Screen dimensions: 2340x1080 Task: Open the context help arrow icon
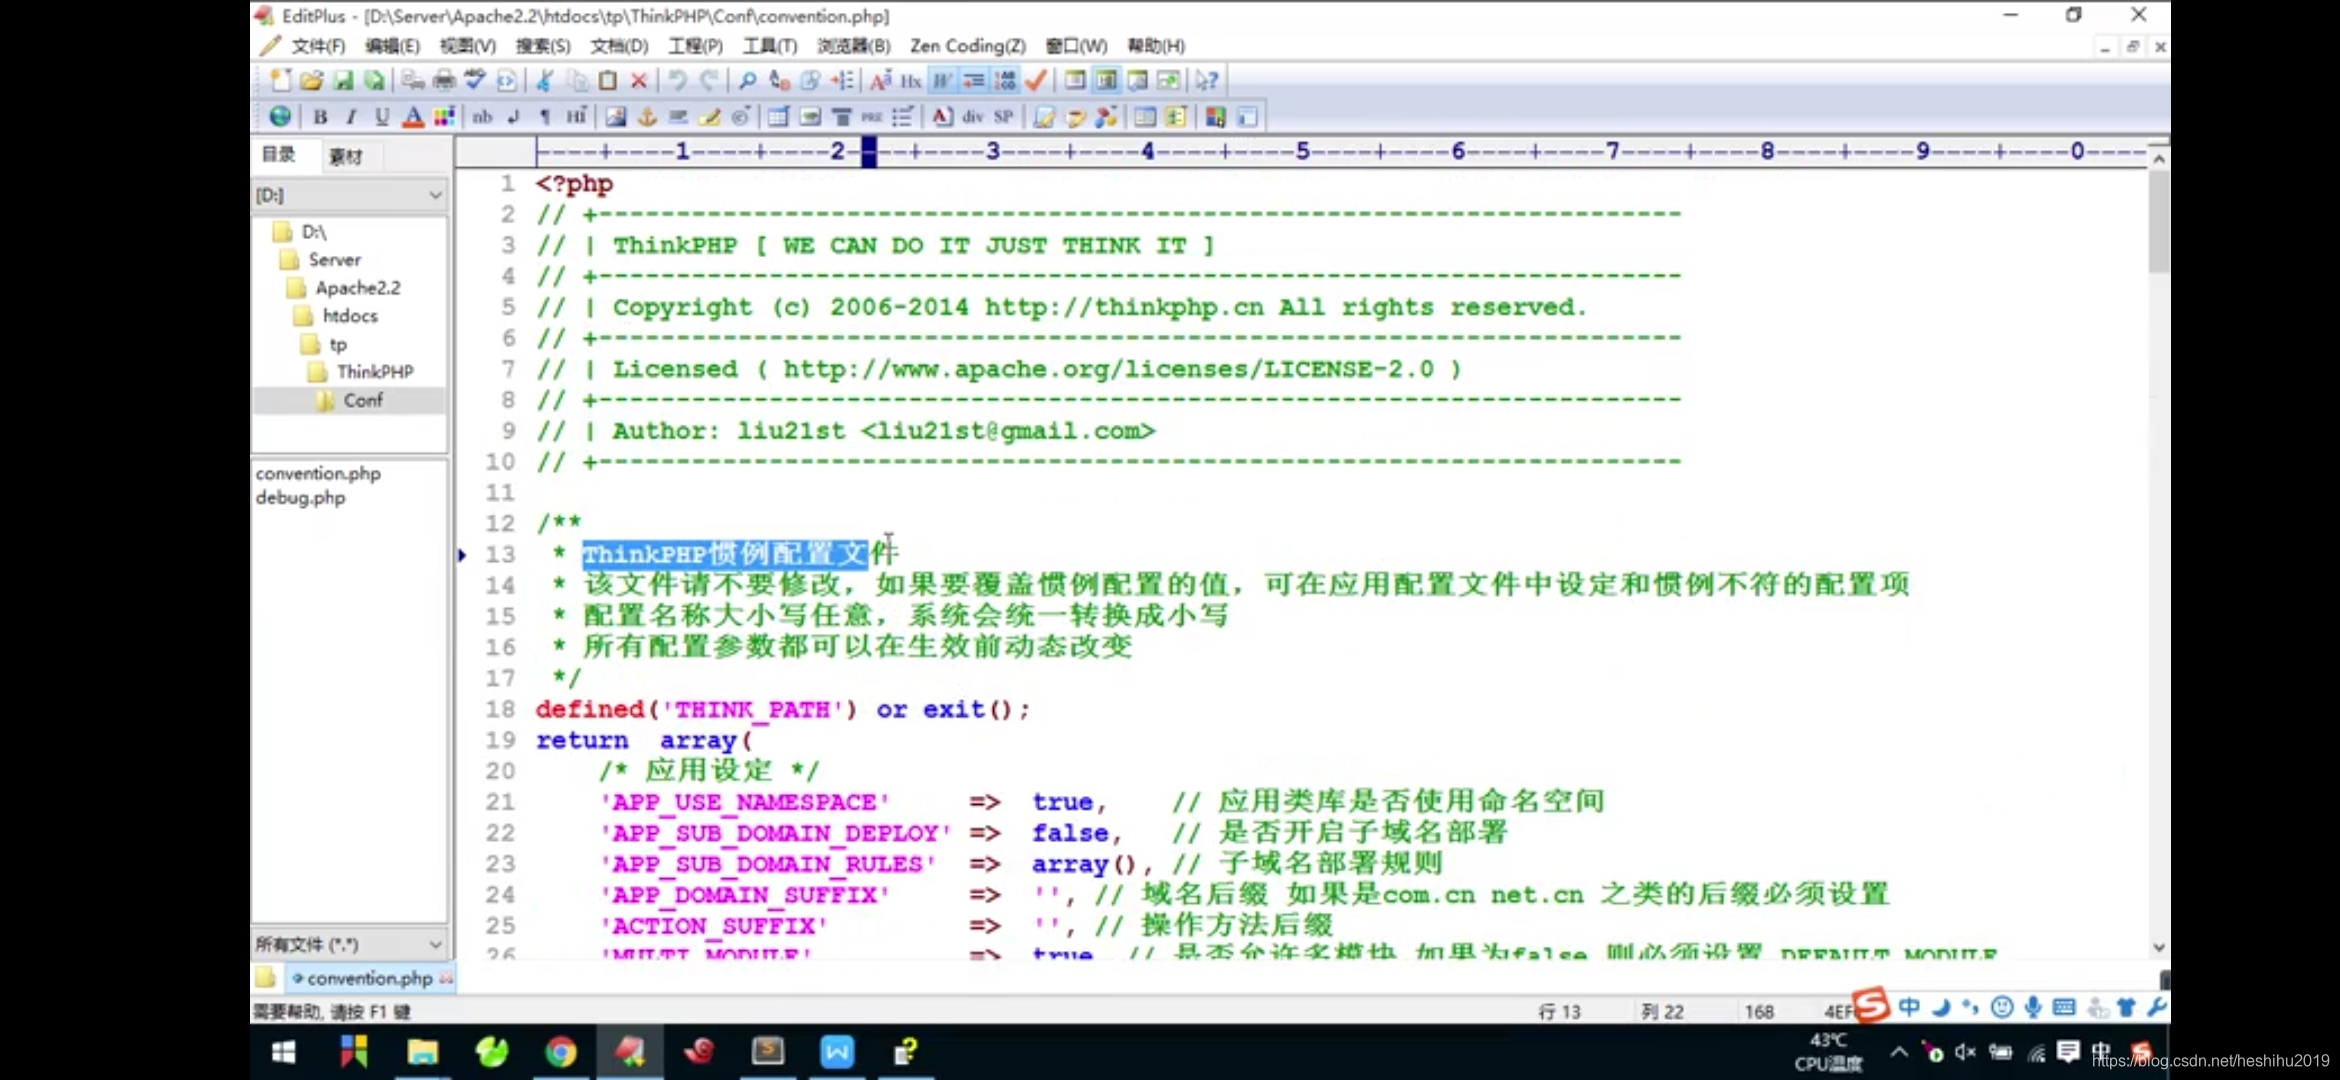click(x=1207, y=80)
